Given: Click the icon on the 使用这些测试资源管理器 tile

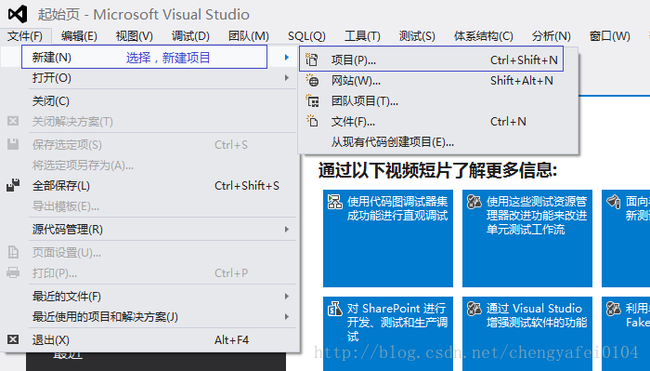Looking at the screenshot, I should pos(474,202).
